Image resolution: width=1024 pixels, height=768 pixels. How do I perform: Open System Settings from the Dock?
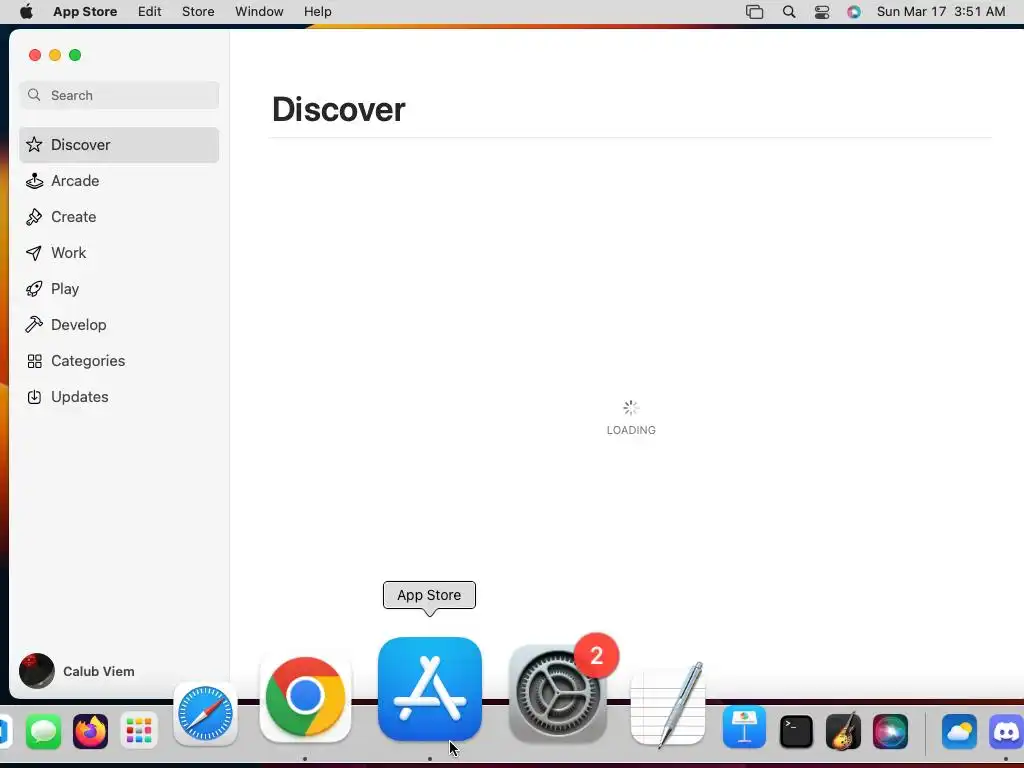click(x=558, y=694)
